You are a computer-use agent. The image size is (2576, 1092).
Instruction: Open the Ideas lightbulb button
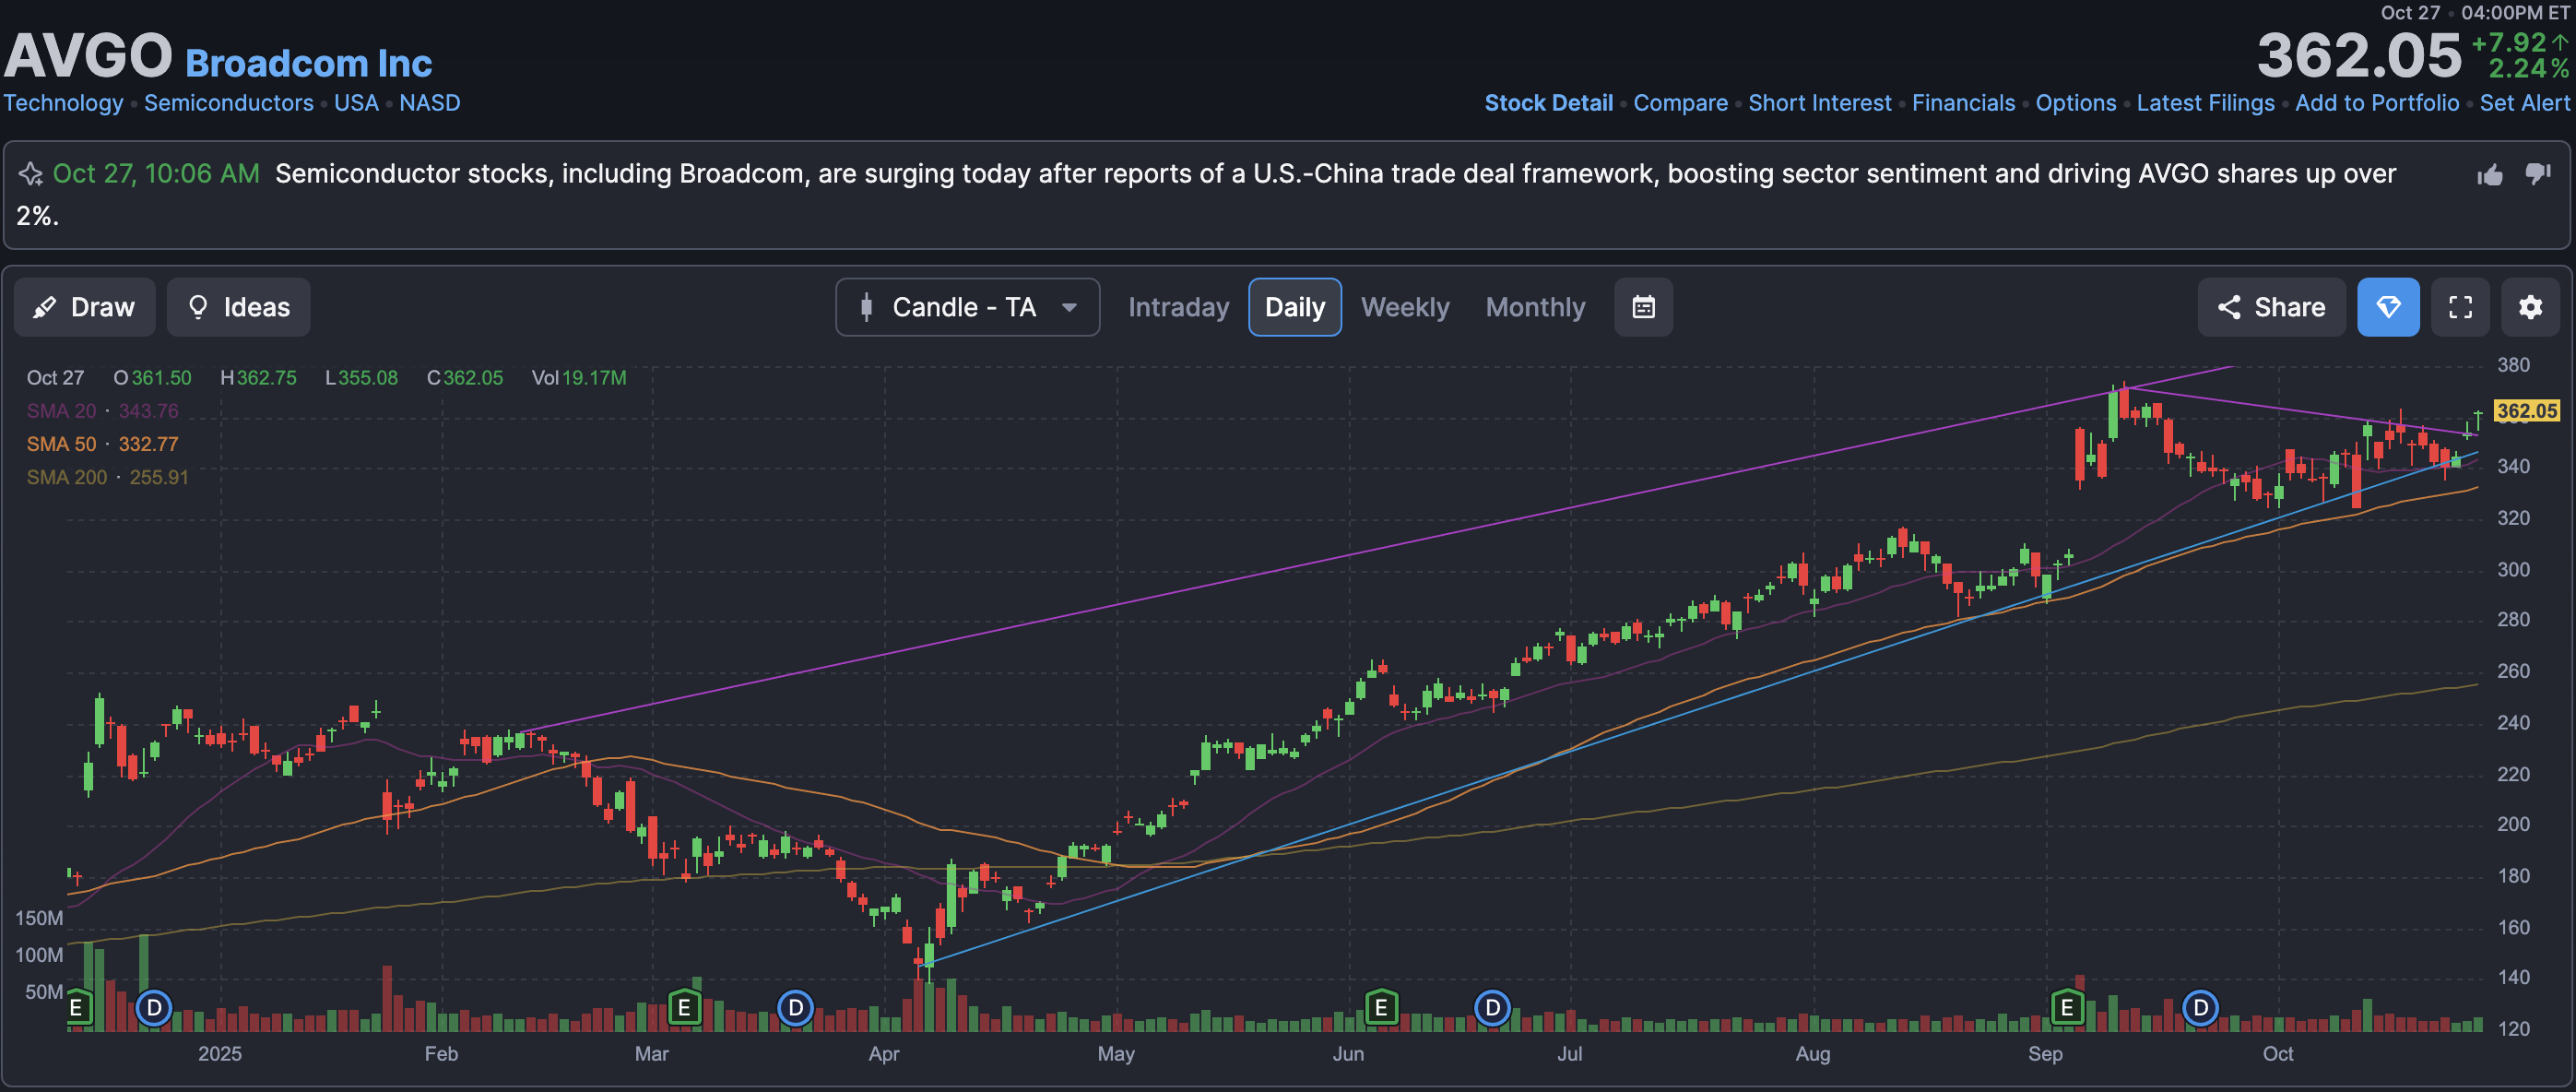[x=238, y=307]
